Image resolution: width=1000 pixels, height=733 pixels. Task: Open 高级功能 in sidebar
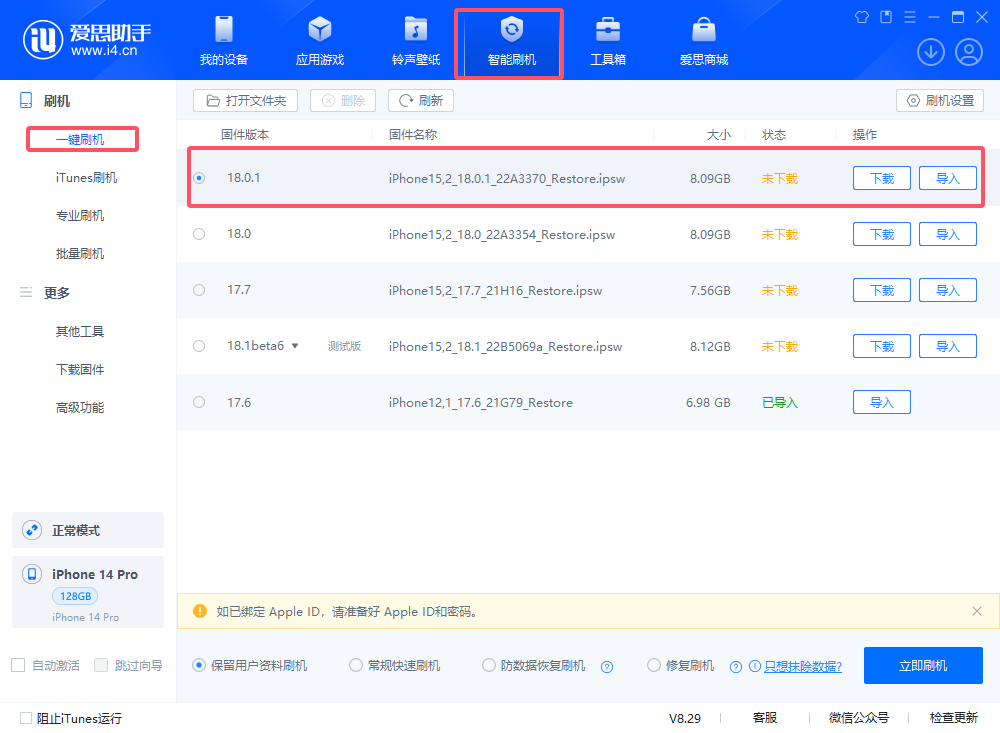80,408
